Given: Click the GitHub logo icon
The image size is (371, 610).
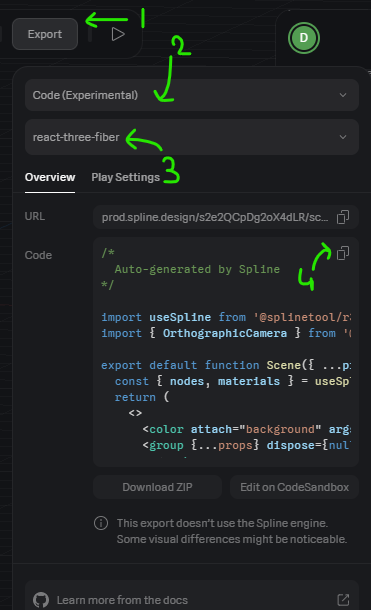Looking at the screenshot, I should tap(41, 600).
